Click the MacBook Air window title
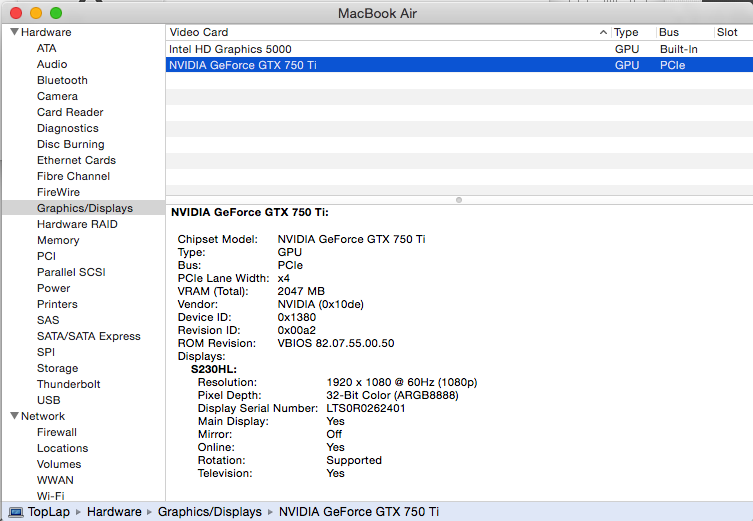Viewport: 753px width, 521px height. point(377,13)
